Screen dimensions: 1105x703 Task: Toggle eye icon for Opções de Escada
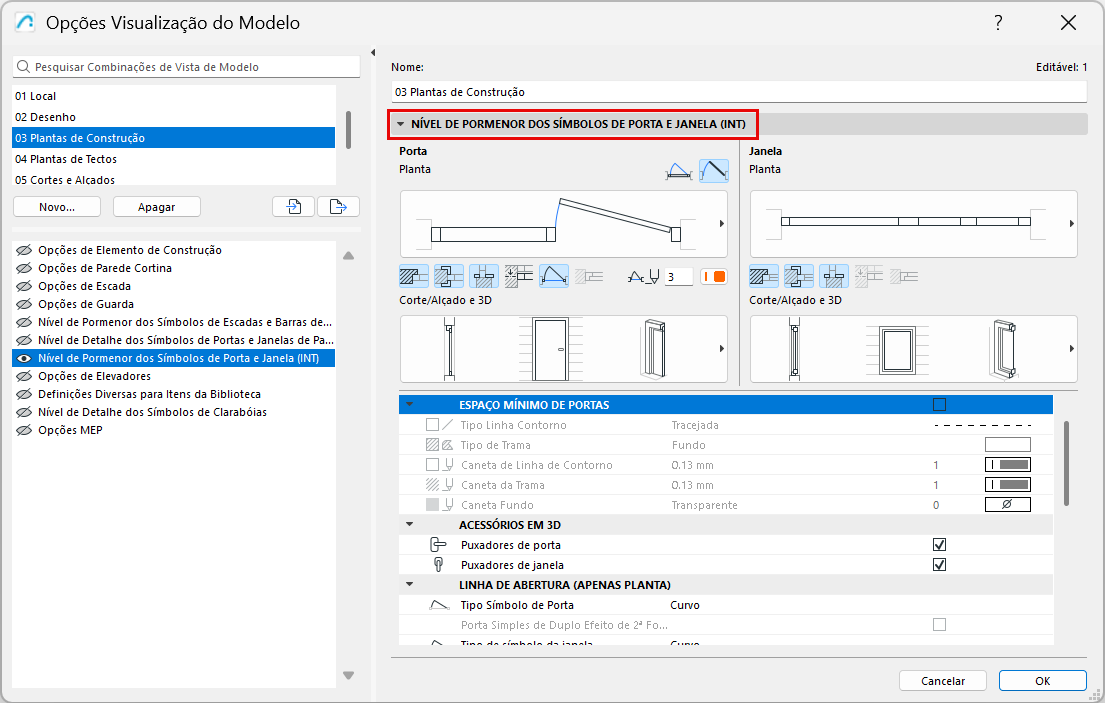point(24,286)
